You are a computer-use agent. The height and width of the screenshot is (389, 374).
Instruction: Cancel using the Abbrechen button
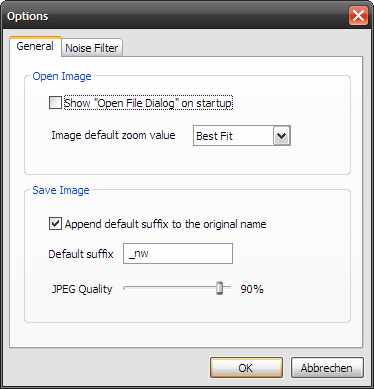327,368
